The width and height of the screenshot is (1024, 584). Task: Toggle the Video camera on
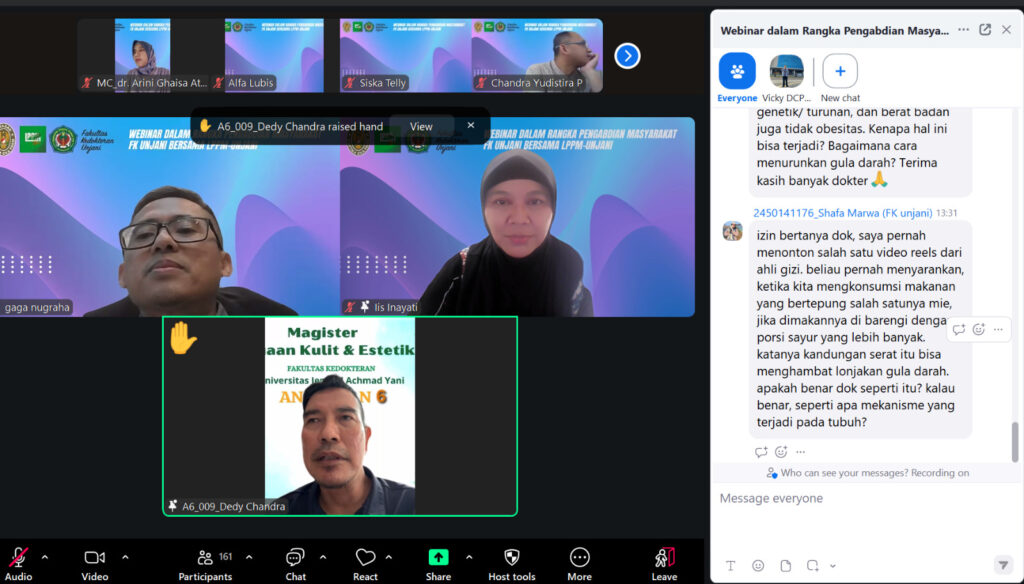coord(95,558)
